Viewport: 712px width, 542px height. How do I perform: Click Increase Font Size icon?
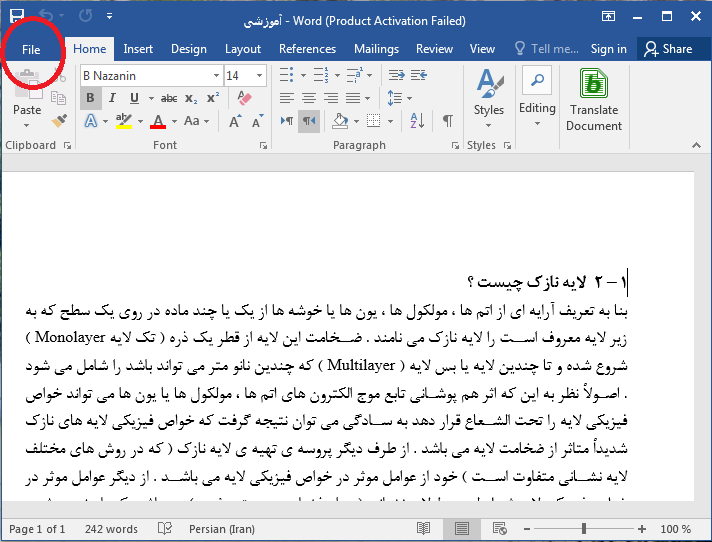coord(235,121)
